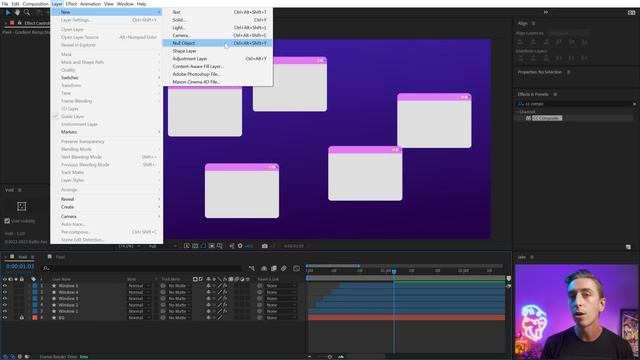Open blending Mode dropdown for BG layer
Screen dimensions: 640x360
(139, 318)
